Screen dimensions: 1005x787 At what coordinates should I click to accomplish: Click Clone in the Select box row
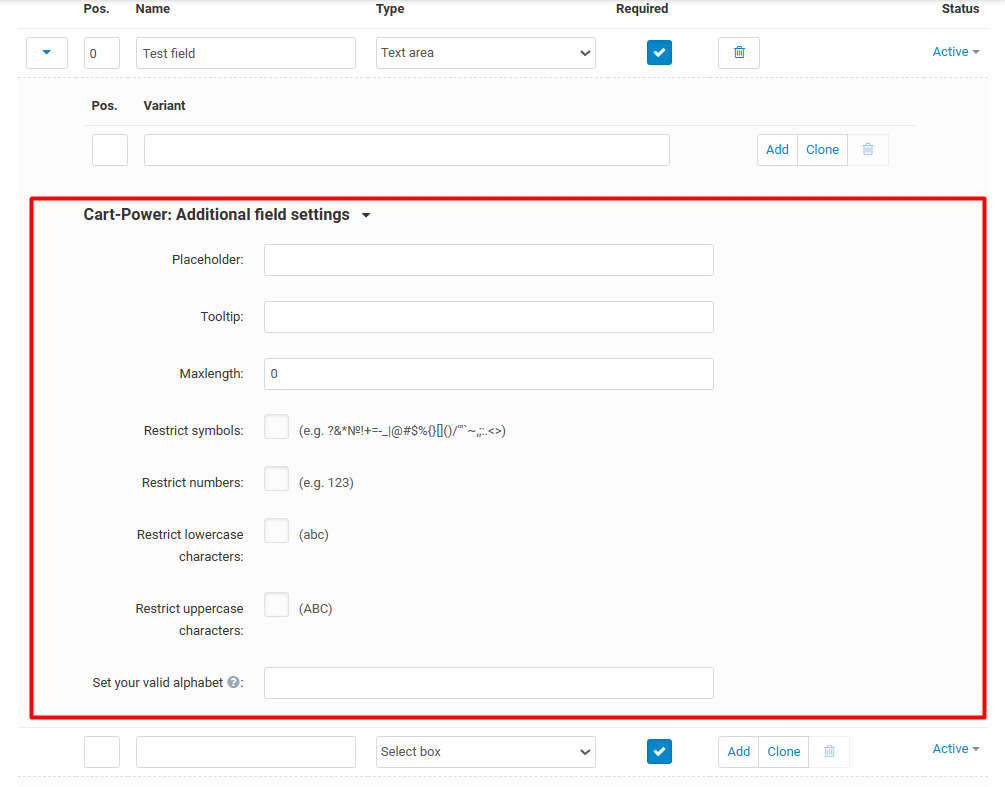click(784, 751)
